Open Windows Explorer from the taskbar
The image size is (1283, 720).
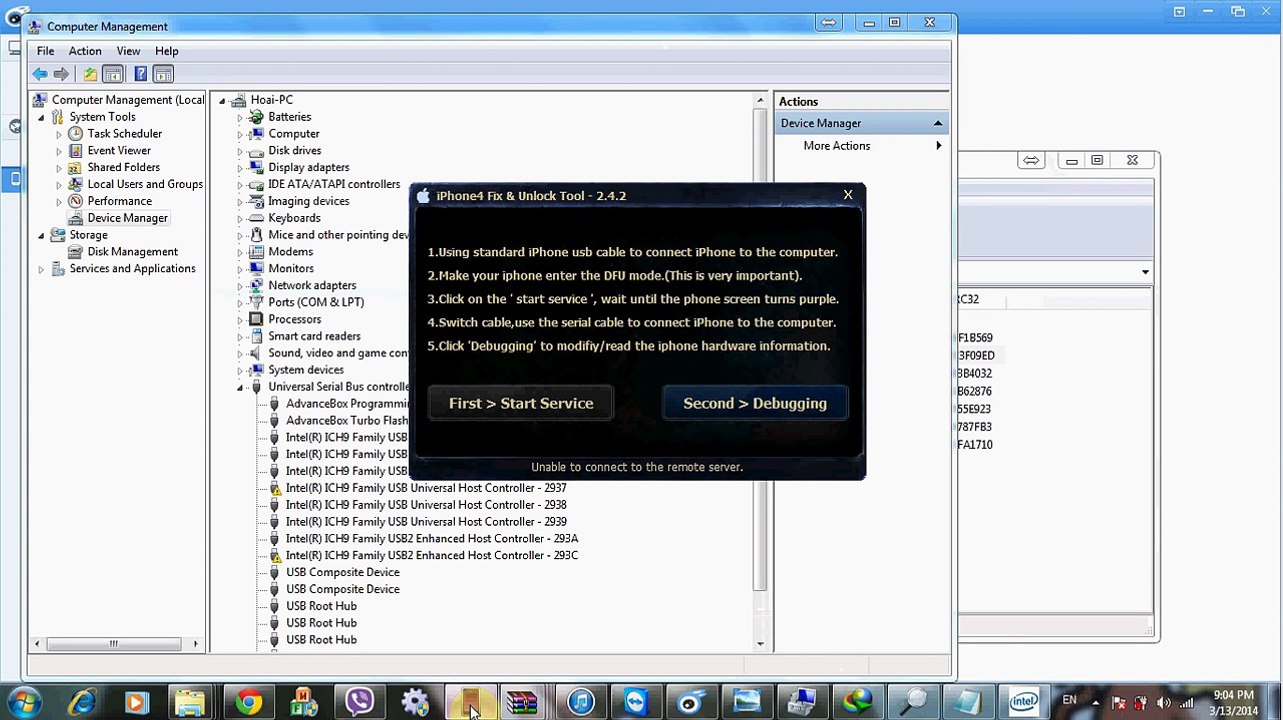(x=190, y=702)
